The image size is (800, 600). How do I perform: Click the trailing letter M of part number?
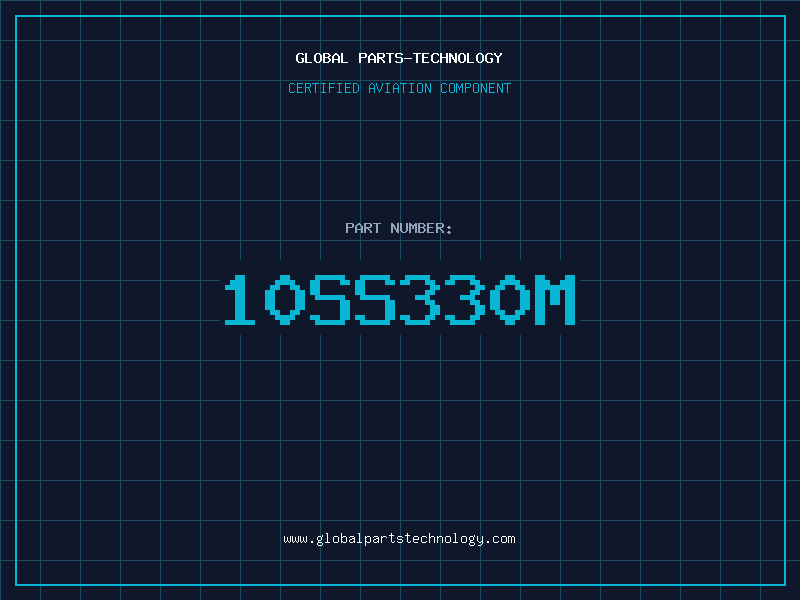click(555, 299)
